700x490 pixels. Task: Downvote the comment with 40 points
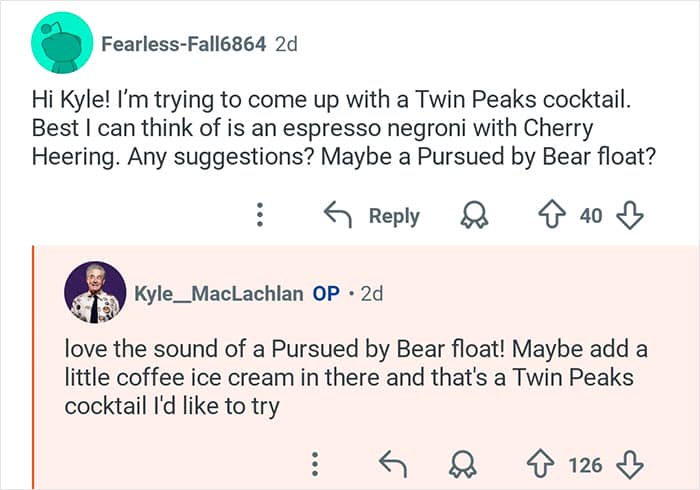(630, 215)
